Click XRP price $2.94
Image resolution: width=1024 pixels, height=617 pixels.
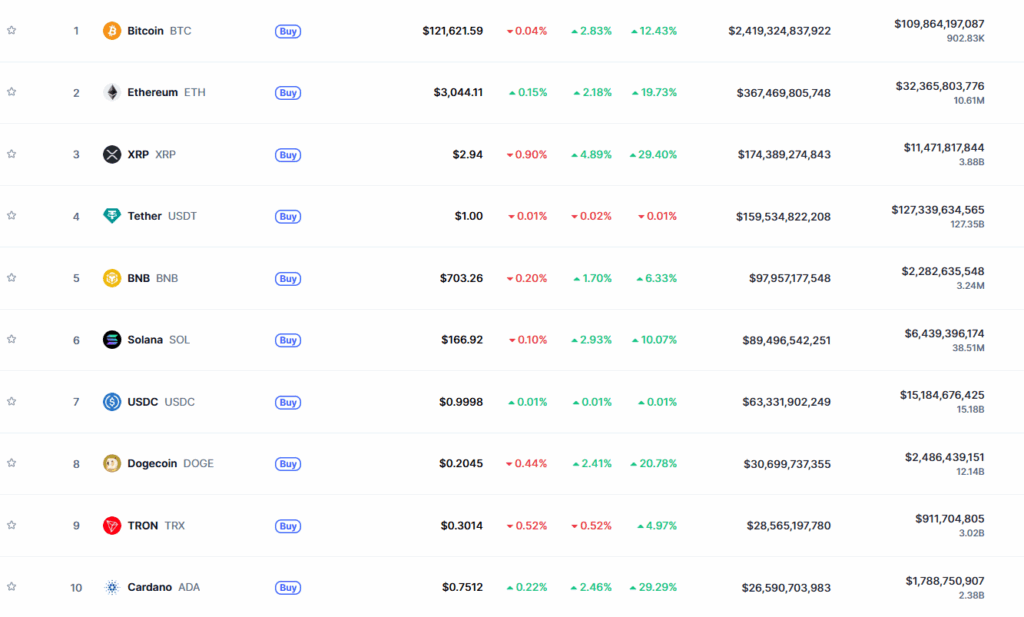pyautogui.click(x=468, y=154)
